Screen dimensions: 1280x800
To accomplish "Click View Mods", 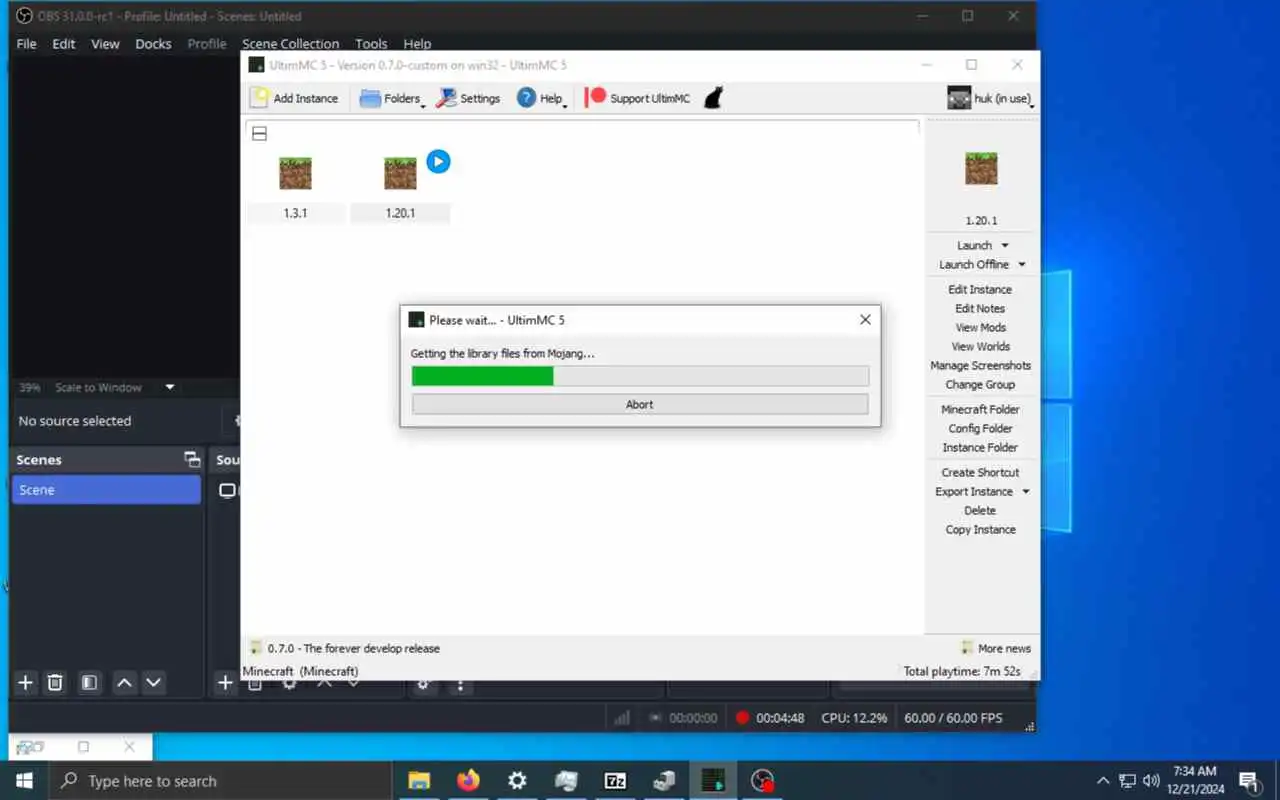I will click(980, 327).
